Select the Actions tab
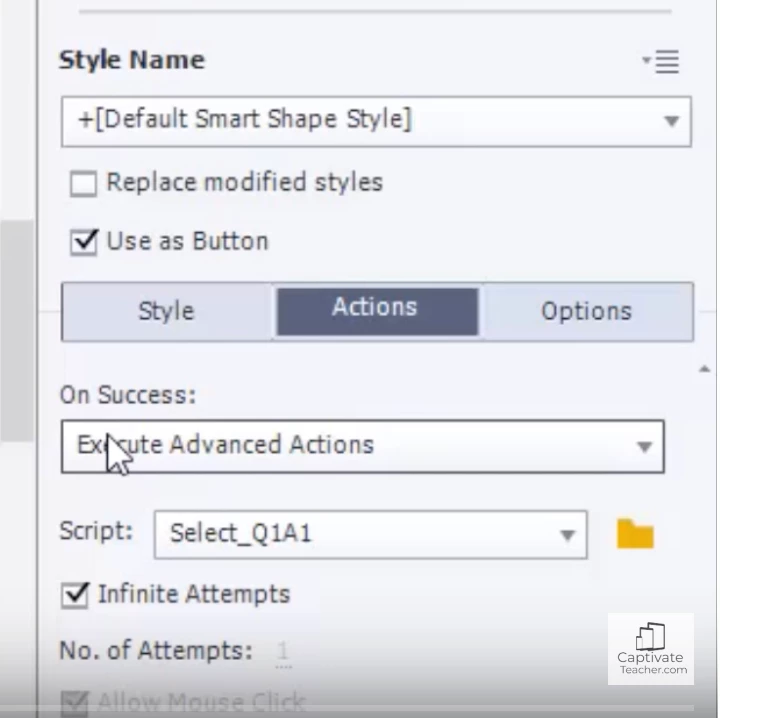The image size is (766, 718). click(x=377, y=312)
